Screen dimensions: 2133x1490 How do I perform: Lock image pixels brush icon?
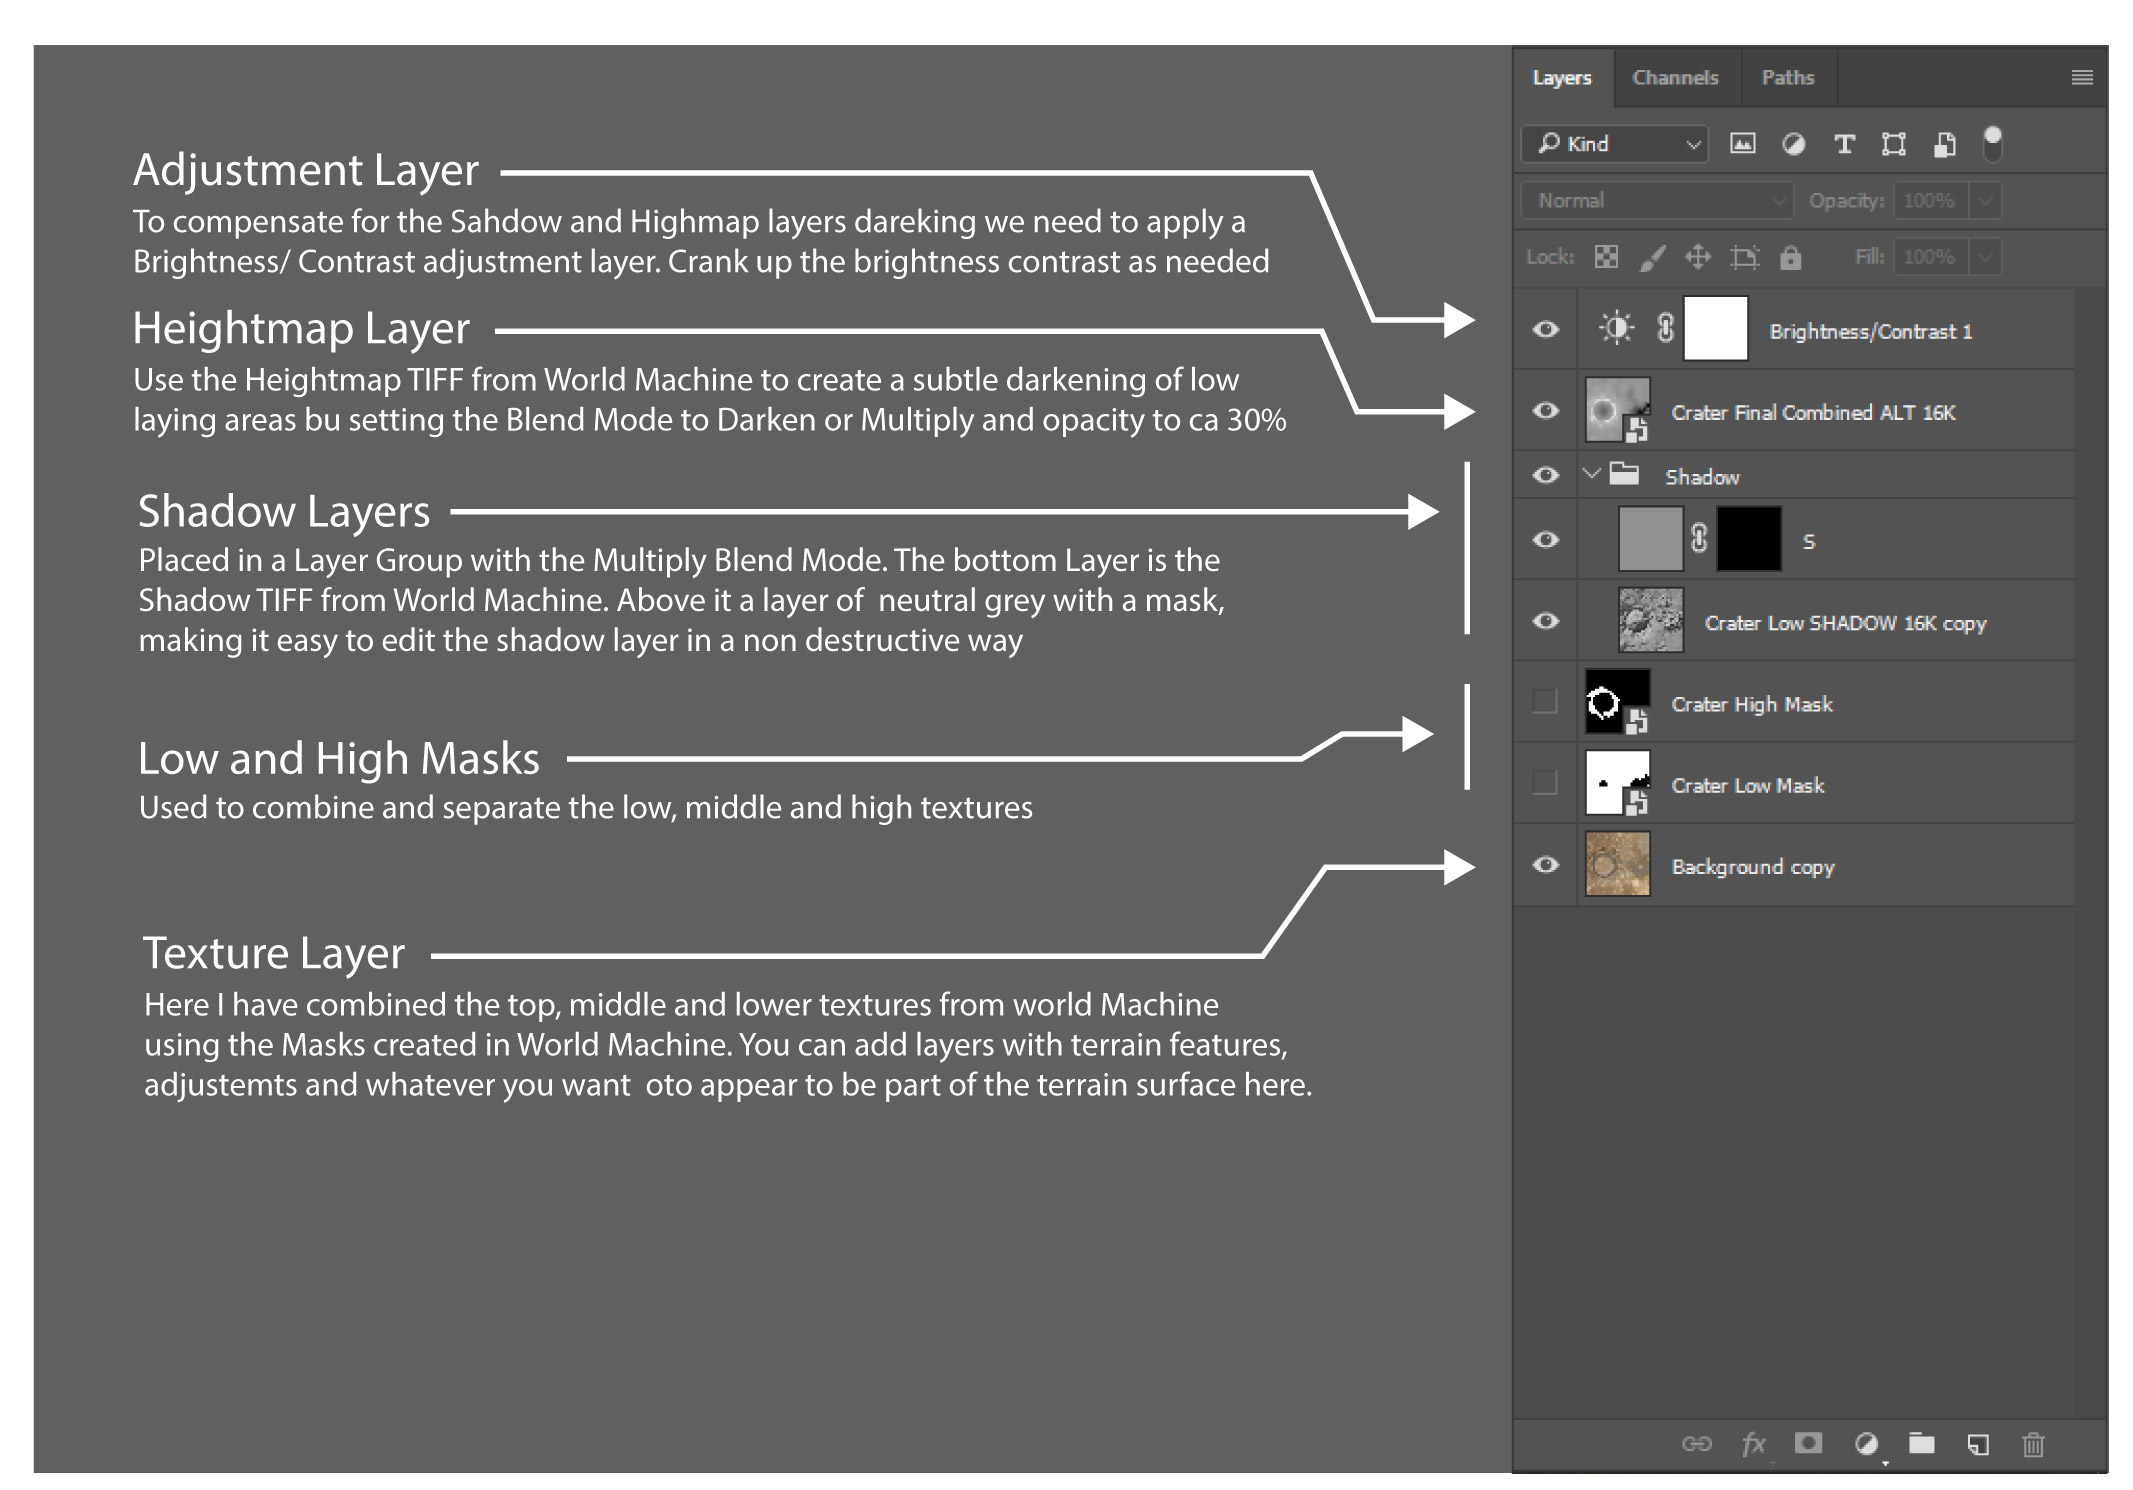1652,257
